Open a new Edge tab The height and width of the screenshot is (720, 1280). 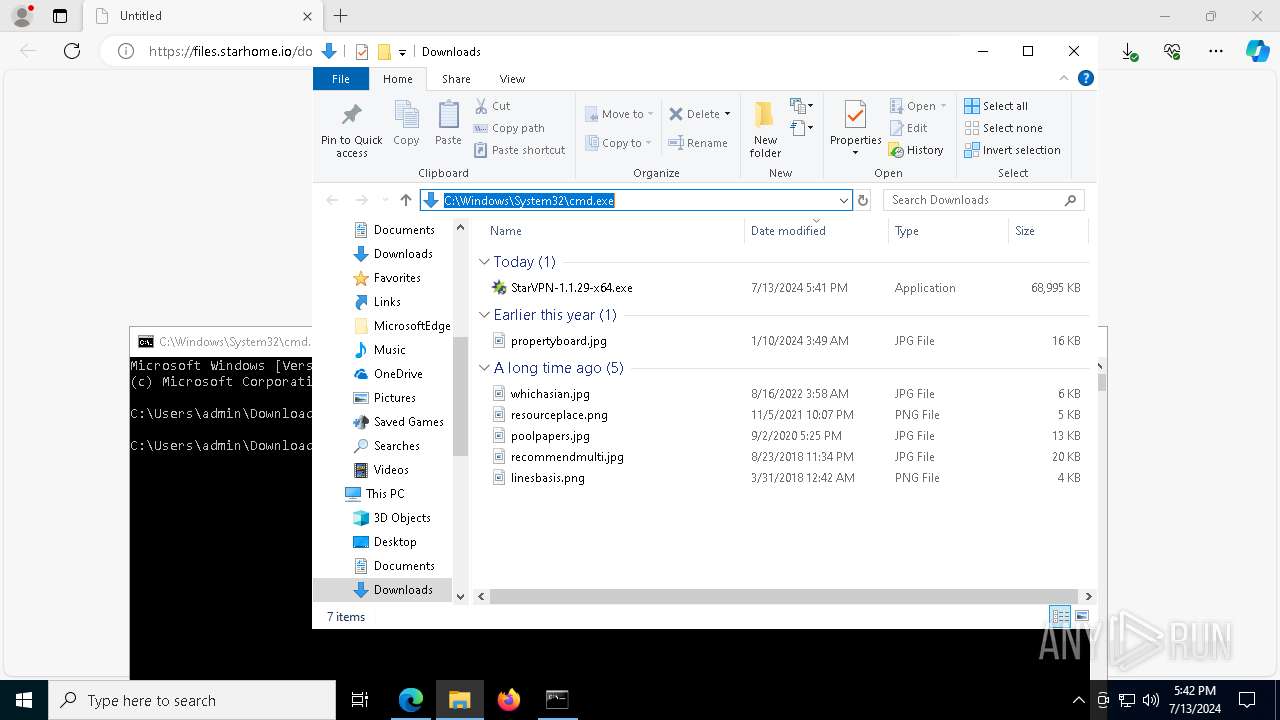point(340,16)
